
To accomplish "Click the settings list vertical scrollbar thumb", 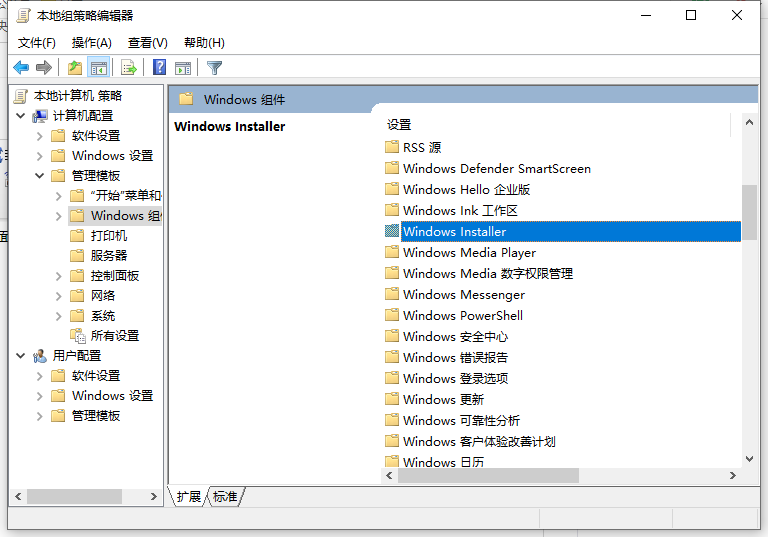I will tap(749, 212).
